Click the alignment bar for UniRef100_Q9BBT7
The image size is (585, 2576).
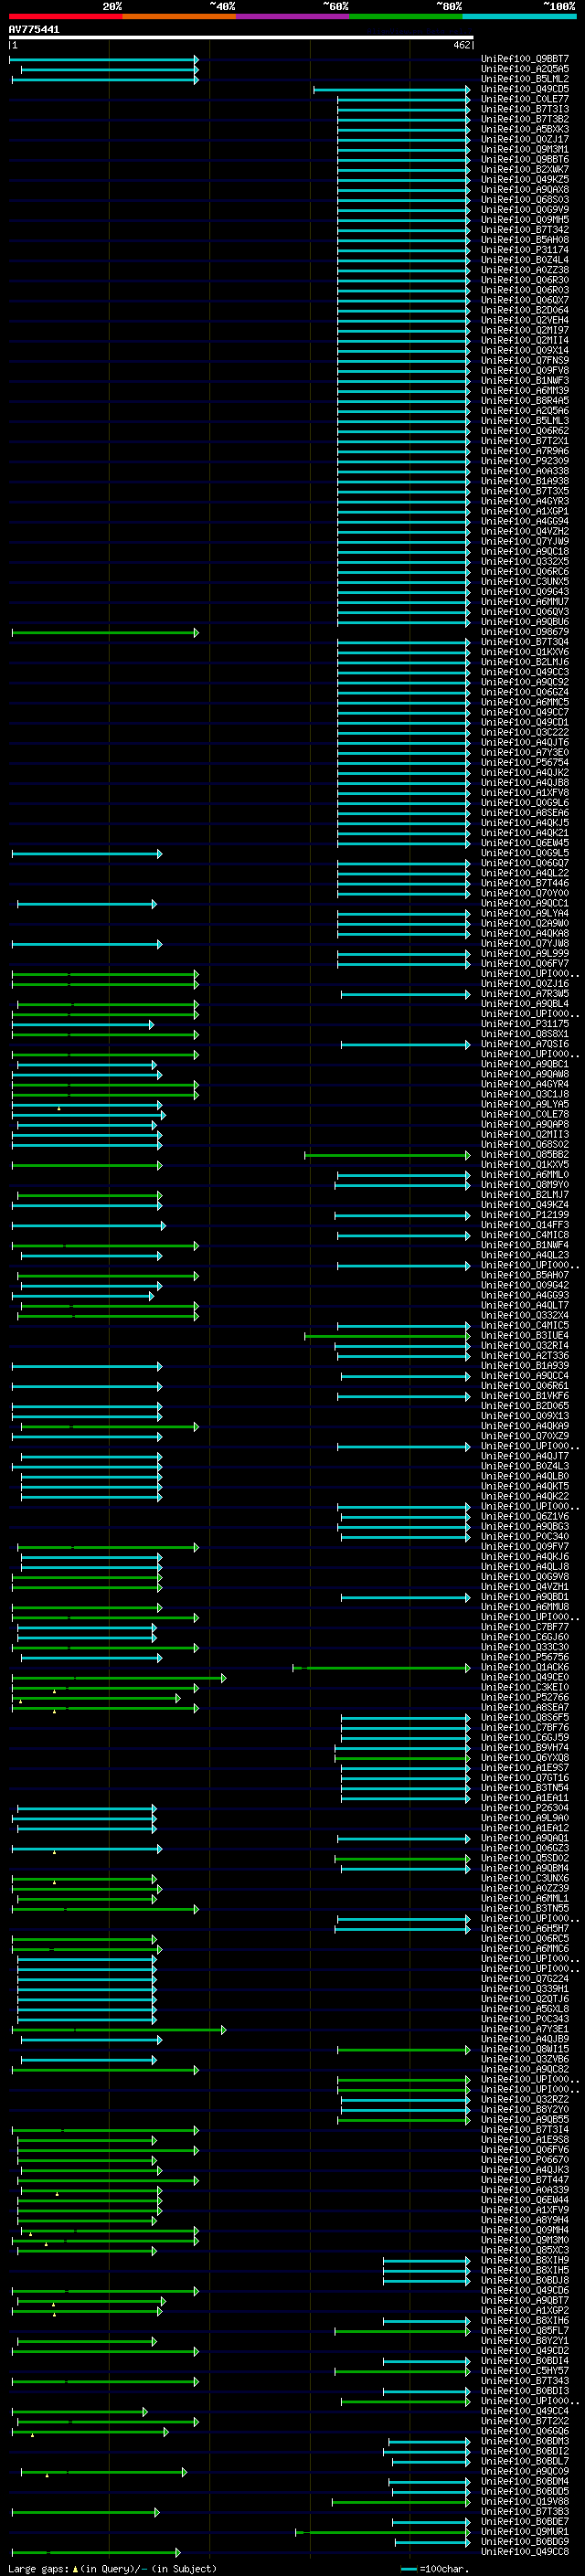coord(104,60)
